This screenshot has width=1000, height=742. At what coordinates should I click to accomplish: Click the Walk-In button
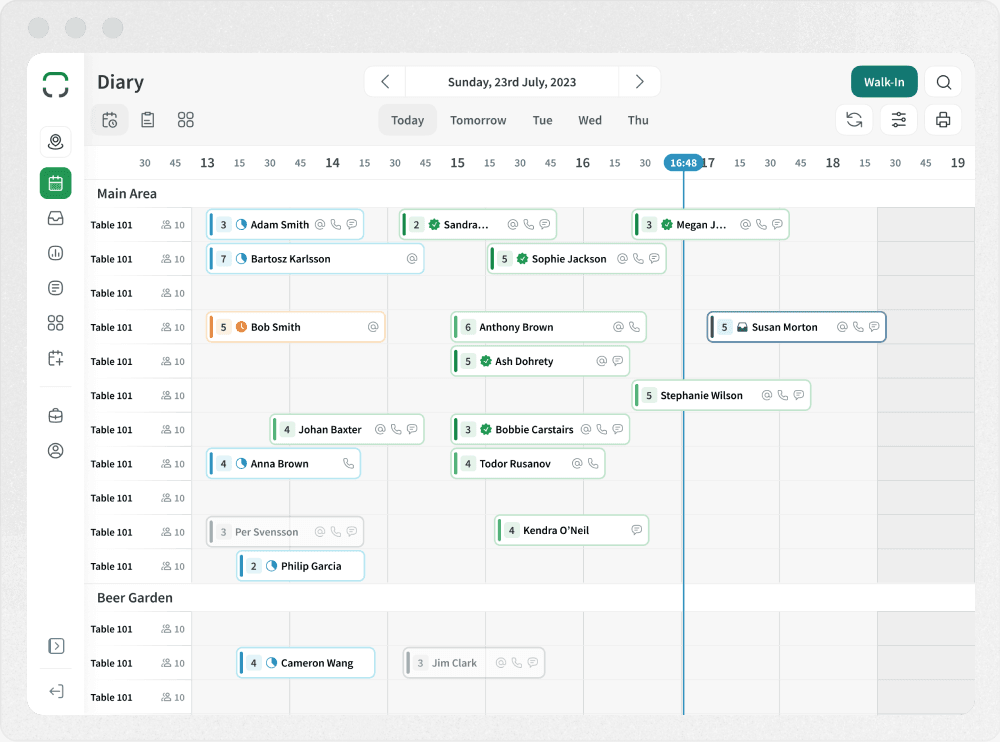(884, 82)
